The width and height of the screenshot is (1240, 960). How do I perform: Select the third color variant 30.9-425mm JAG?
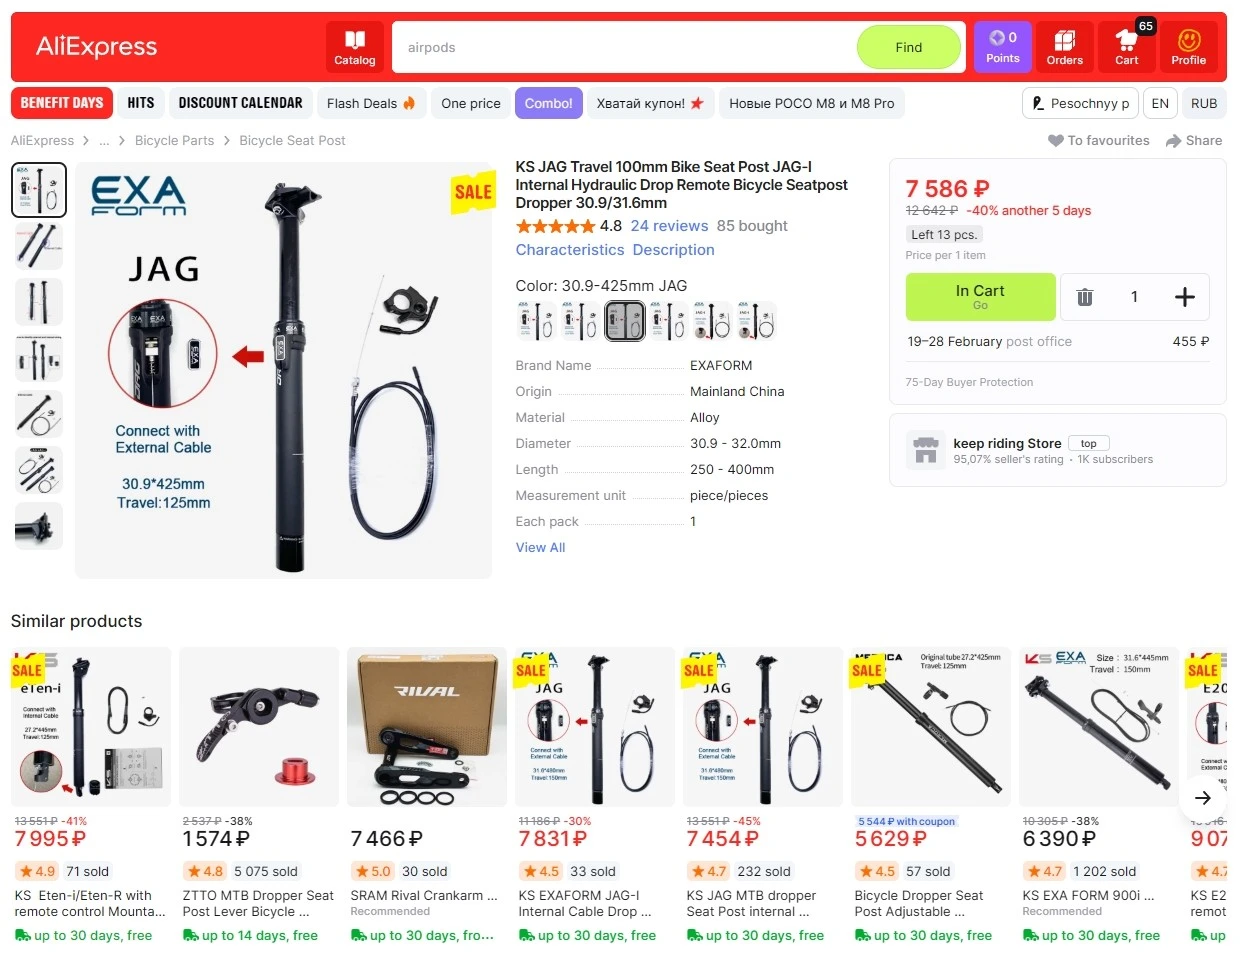625,321
